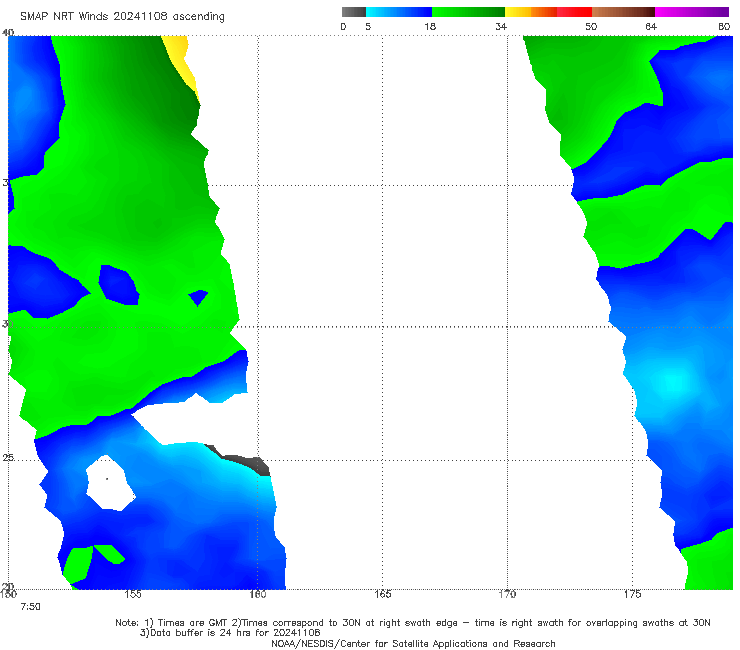Image resolution: width=740 pixels, height=650 pixels.
Task: Click the color bar label '50'
Action: (591, 27)
